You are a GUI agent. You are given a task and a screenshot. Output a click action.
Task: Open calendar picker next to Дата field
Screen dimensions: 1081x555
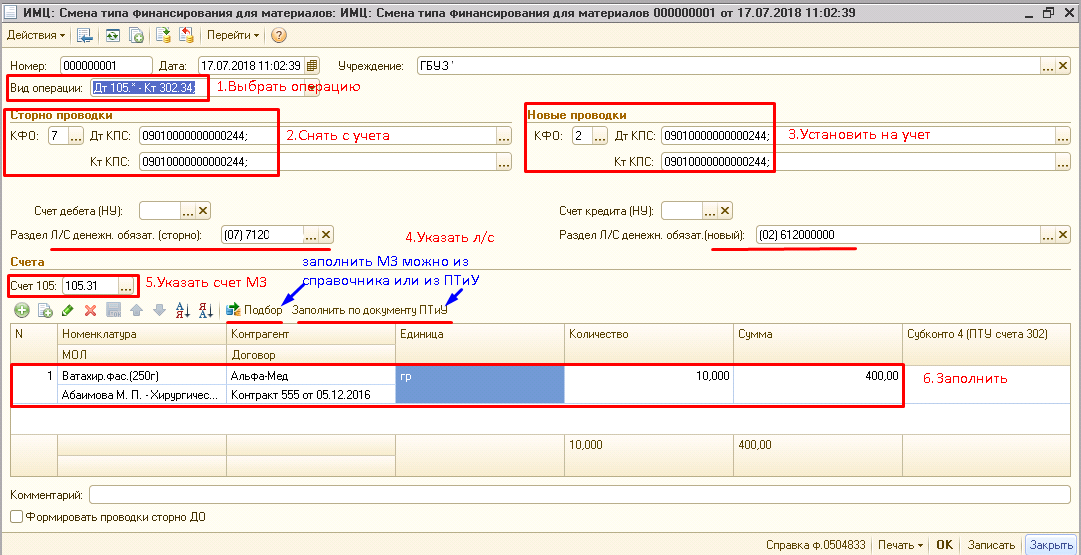pyautogui.click(x=312, y=66)
